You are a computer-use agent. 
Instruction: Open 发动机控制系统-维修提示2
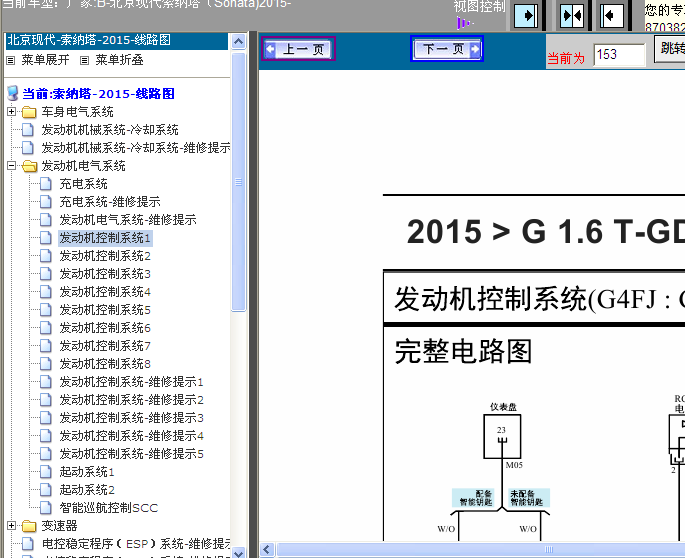coord(131,399)
